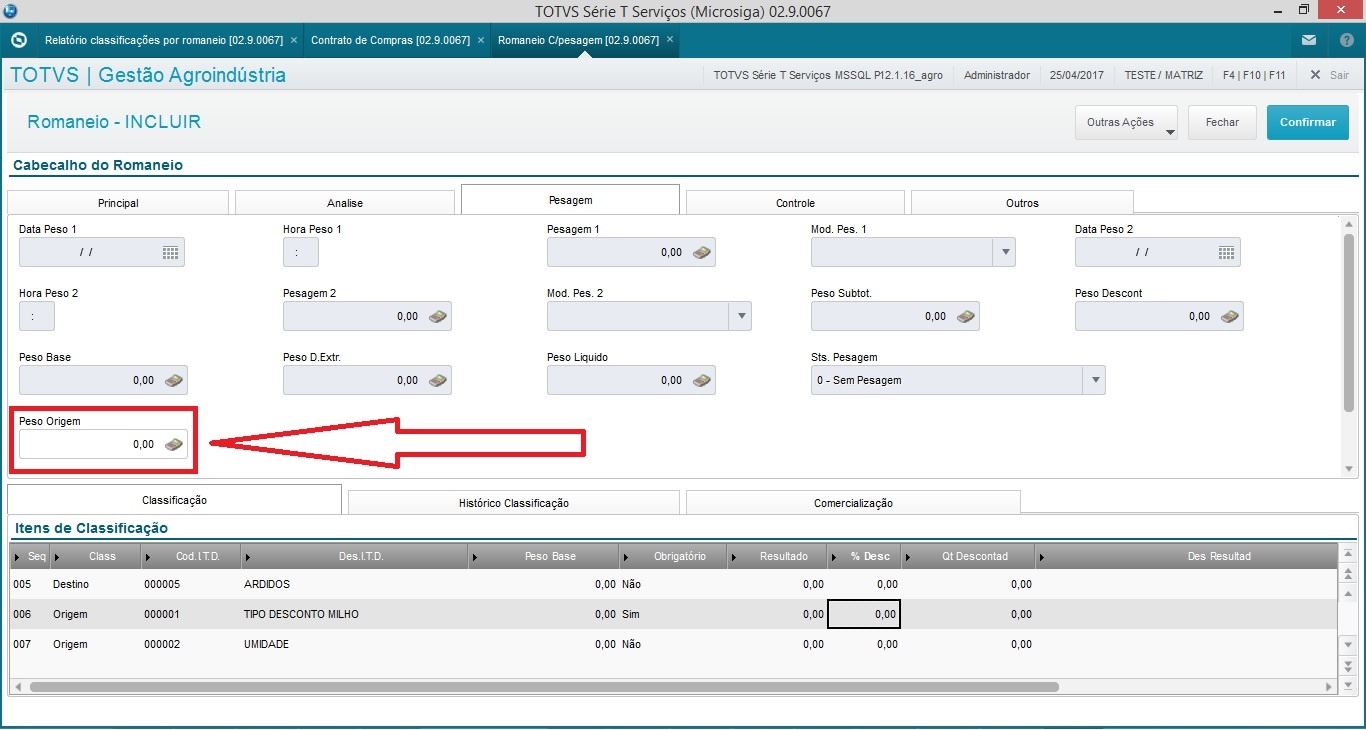The width and height of the screenshot is (1366, 730).
Task: Open the Controle tab
Action: point(795,203)
